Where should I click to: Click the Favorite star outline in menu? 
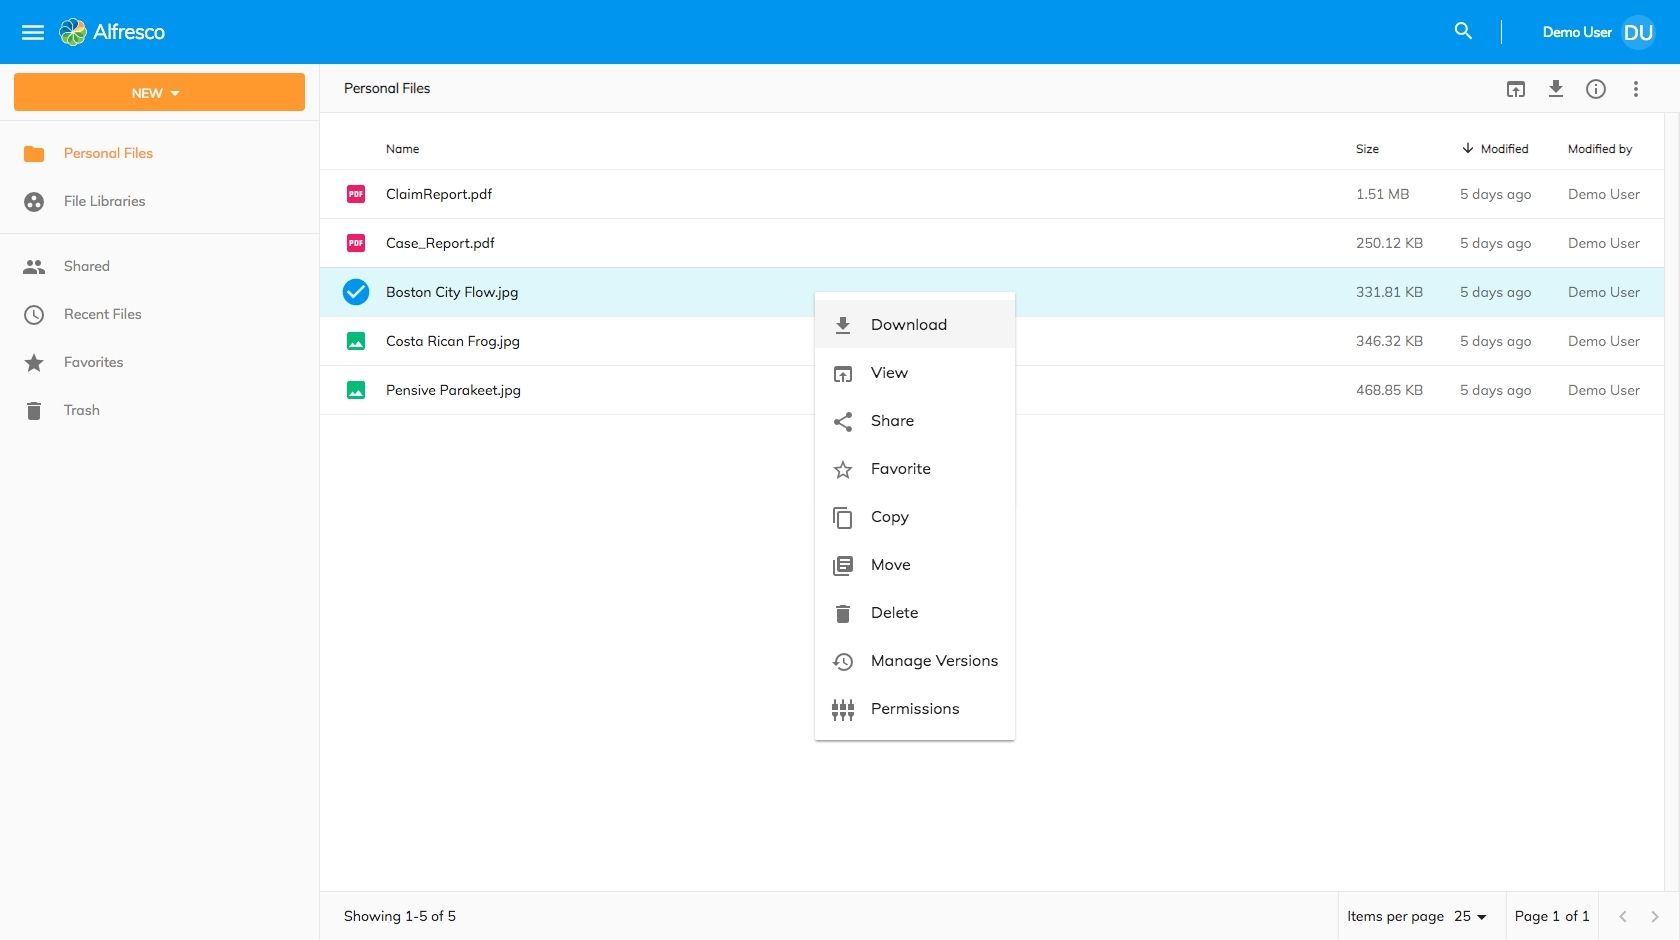click(x=843, y=470)
